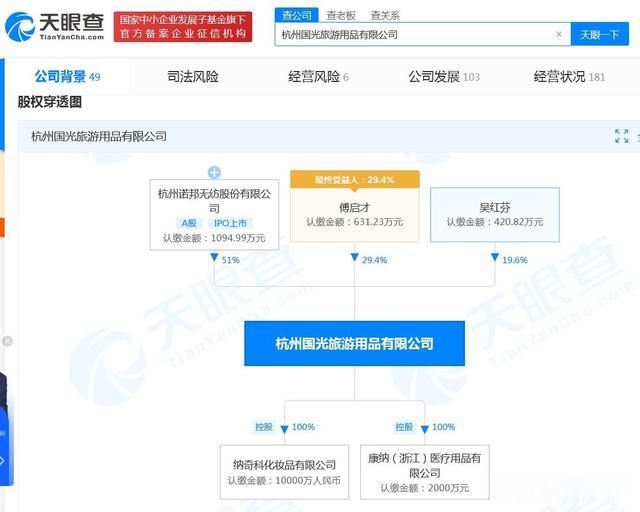Click the 认缴金额：2000万元 value
Viewport: 640px width, 512px height.
[424, 488]
